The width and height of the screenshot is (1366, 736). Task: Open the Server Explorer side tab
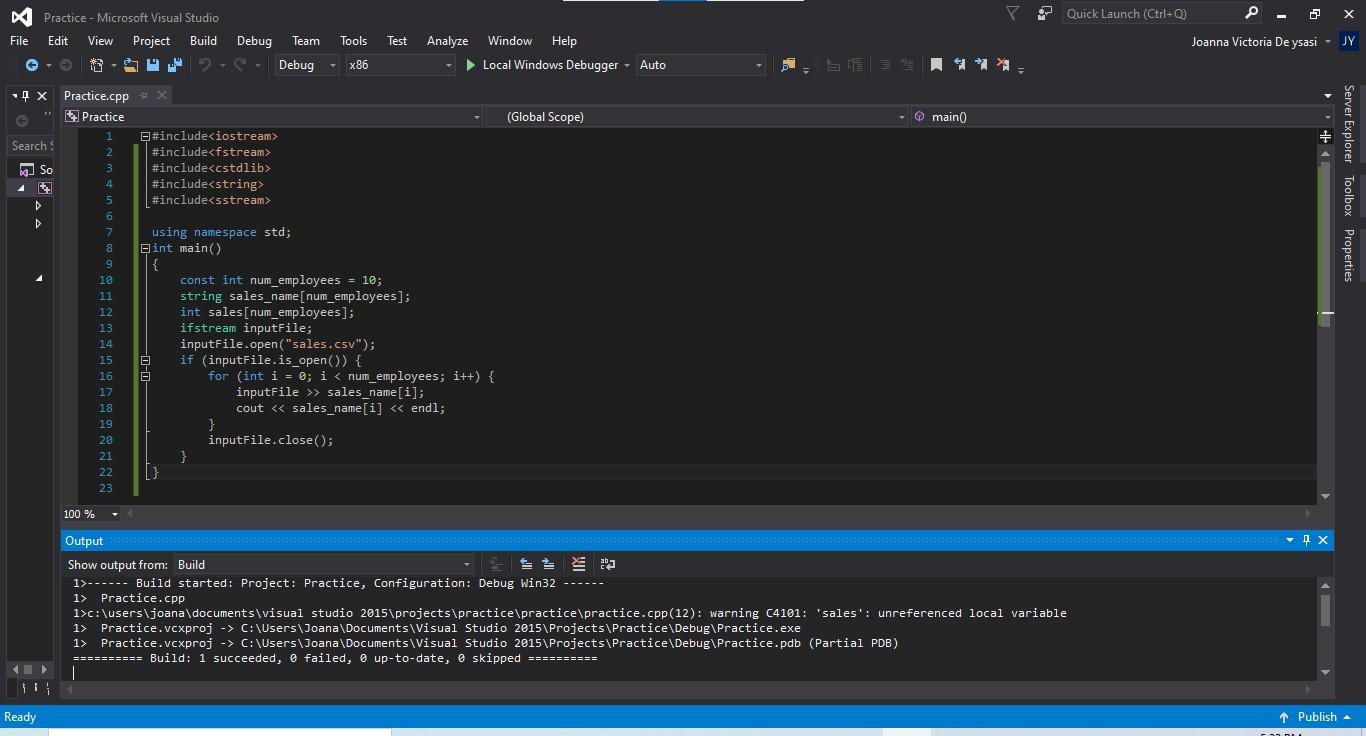tap(1349, 124)
